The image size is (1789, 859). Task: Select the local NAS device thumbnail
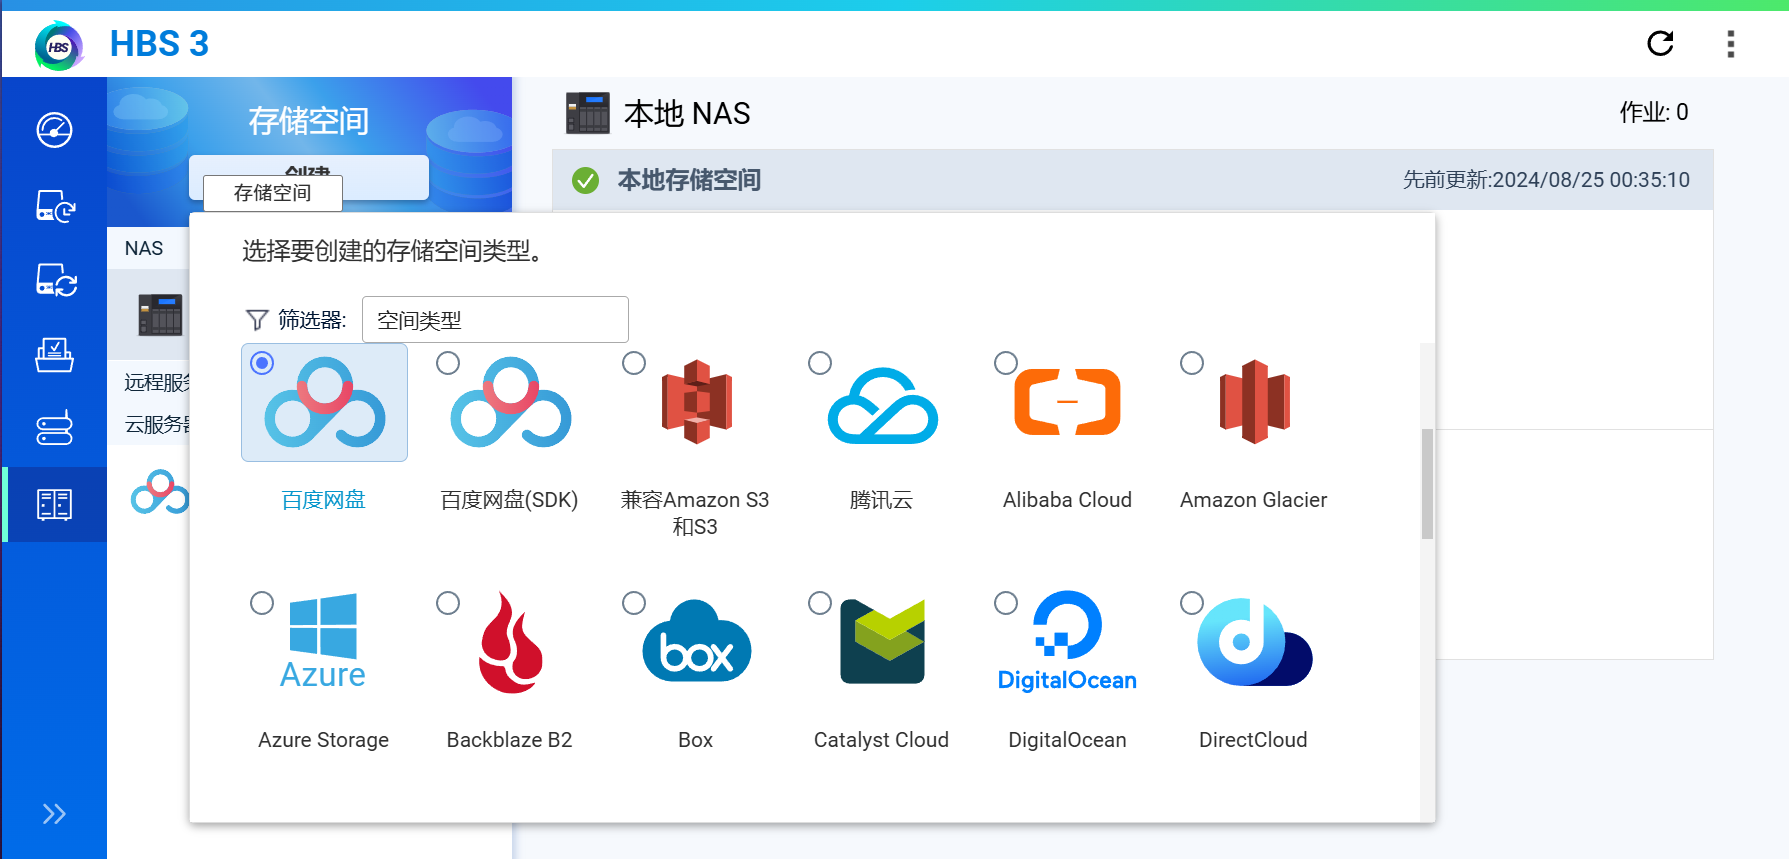(x=160, y=315)
